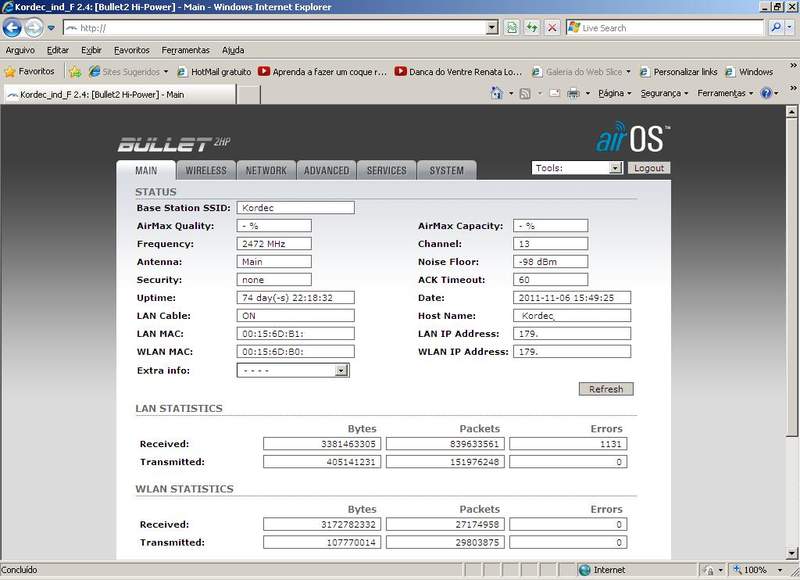Image resolution: width=800 pixels, height=580 pixels.
Task: Add to favorites bar star icon
Action: 75,72
